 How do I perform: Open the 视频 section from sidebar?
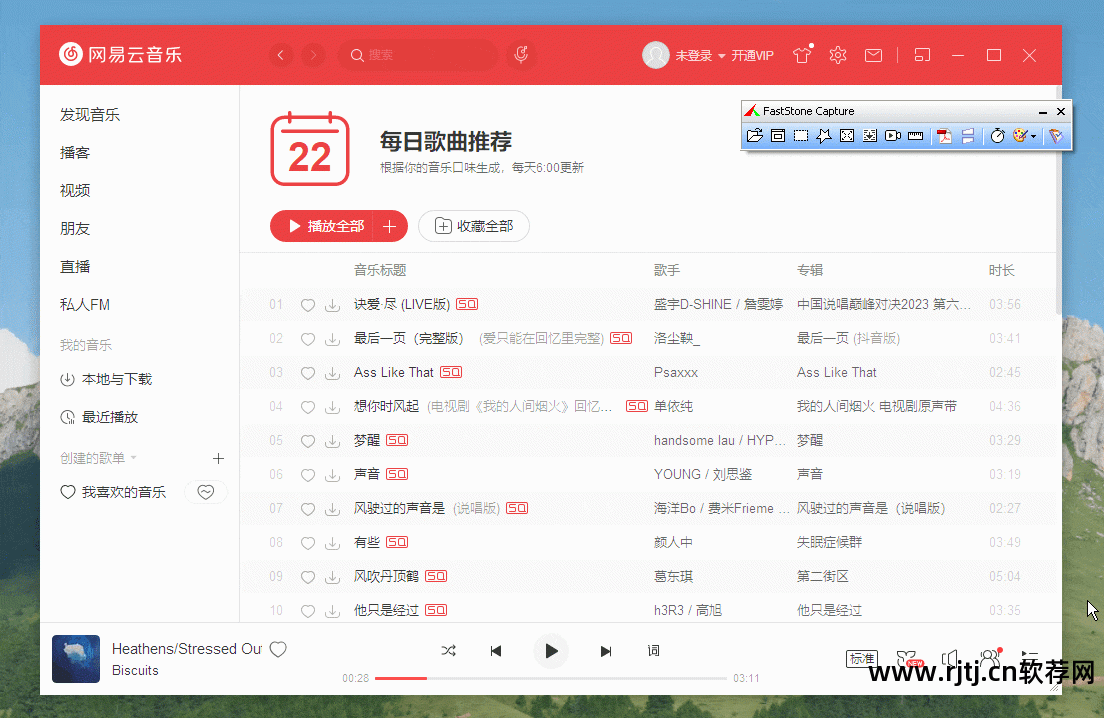click(76, 190)
